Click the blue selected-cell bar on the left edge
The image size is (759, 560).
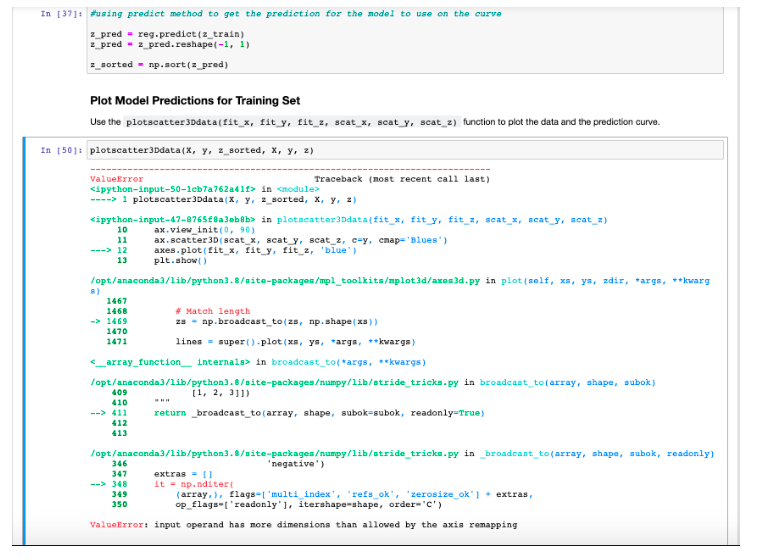pos(24,341)
